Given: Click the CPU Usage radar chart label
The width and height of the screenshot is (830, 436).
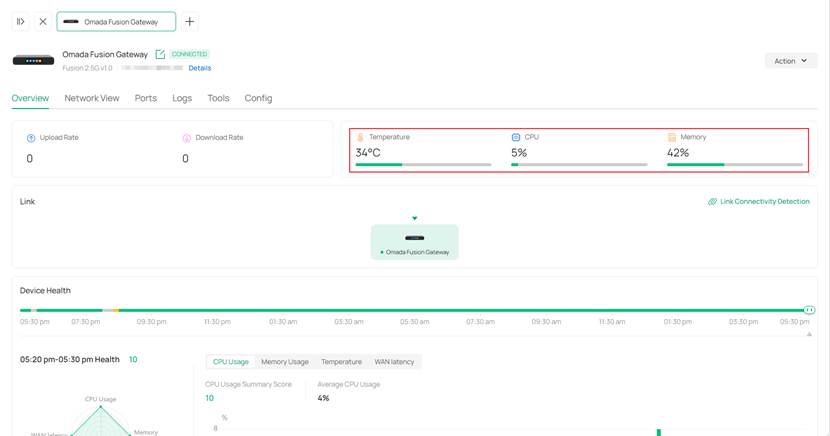Looking at the screenshot, I should pos(101,399).
